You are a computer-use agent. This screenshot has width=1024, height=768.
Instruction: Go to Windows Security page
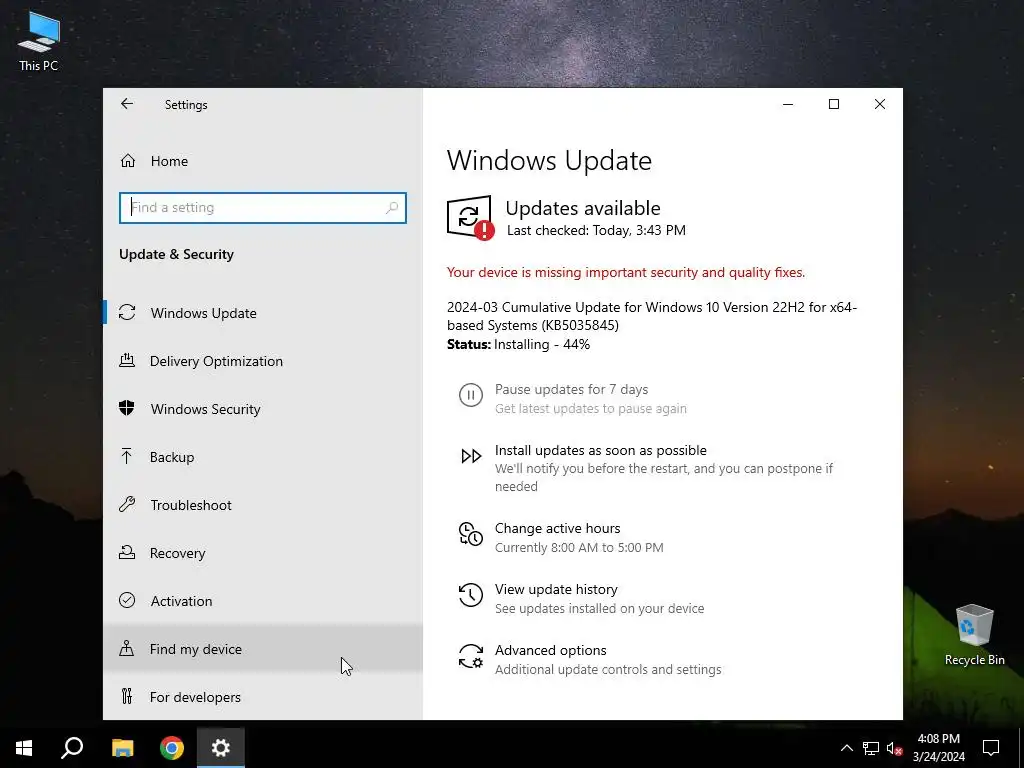[x=263, y=409]
